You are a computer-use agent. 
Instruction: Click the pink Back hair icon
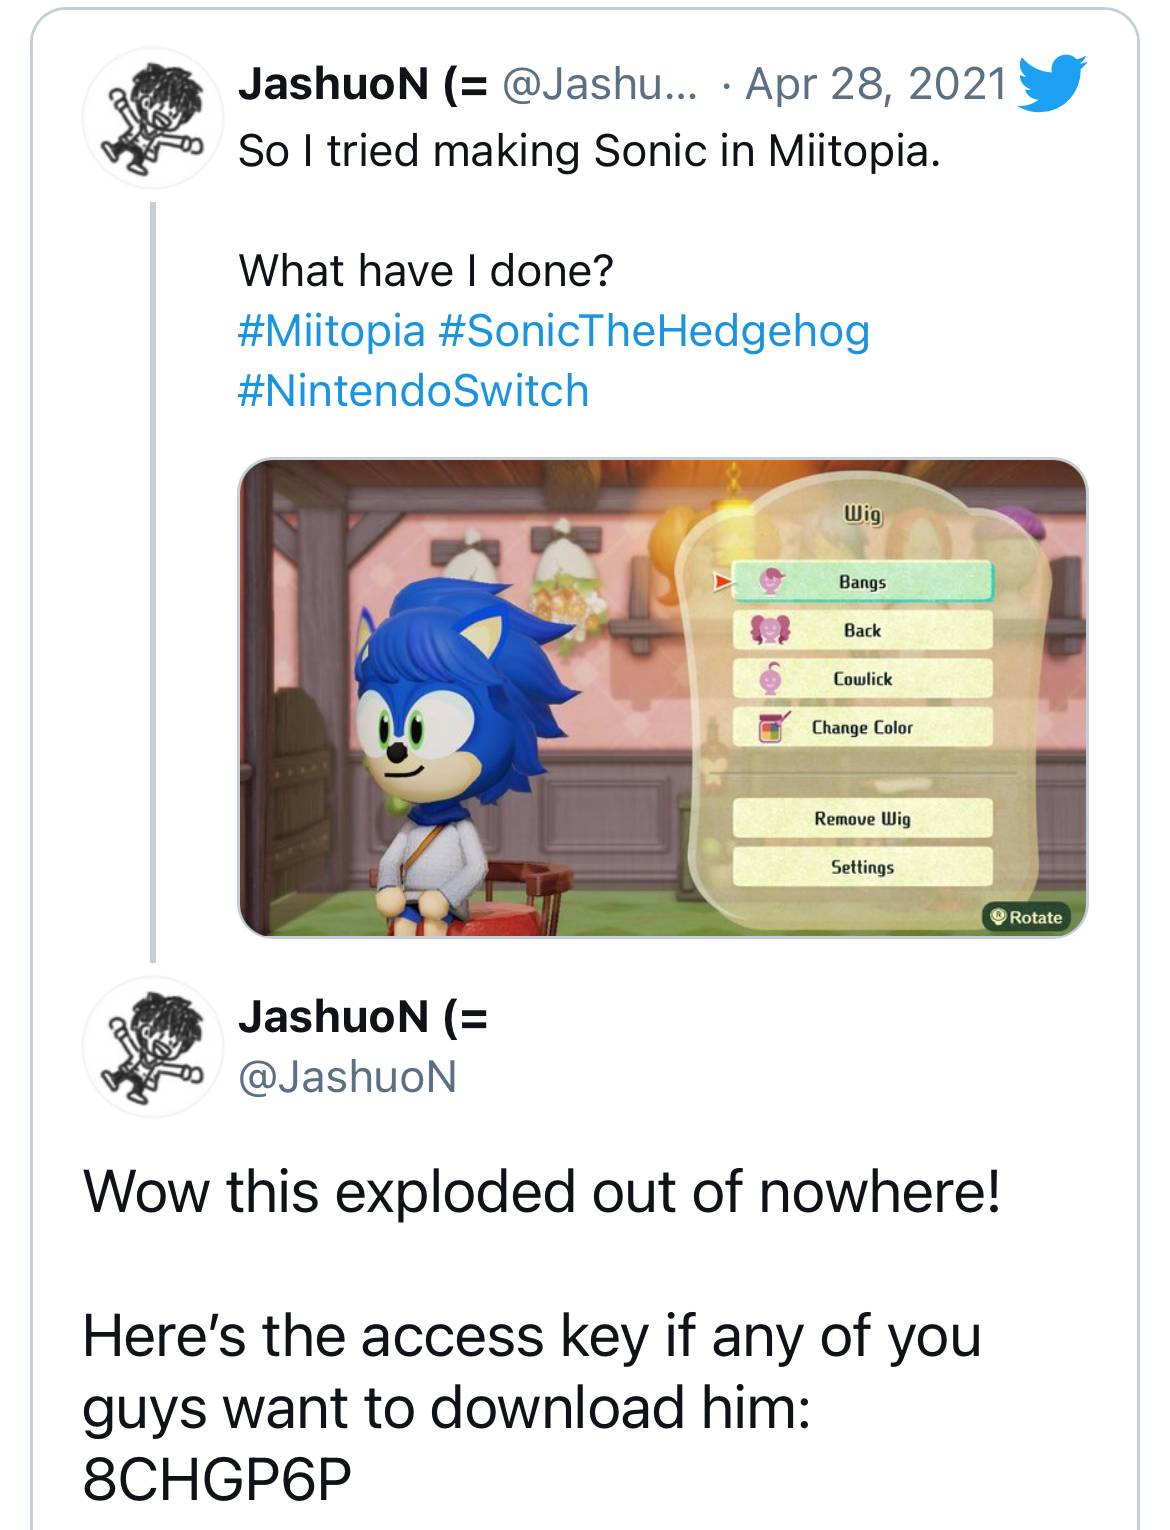point(770,630)
